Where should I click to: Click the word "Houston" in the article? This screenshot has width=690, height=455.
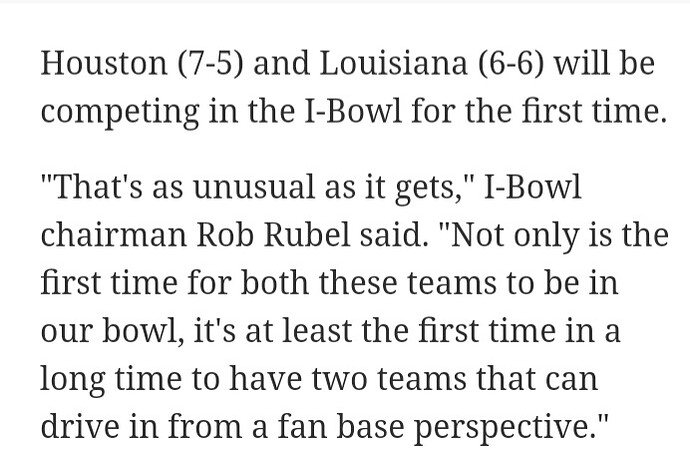104,63
